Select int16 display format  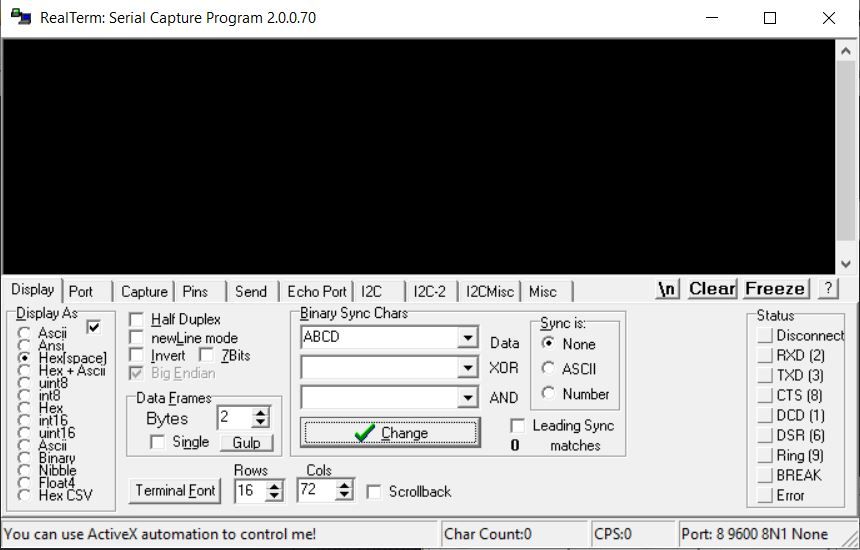coord(24,421)
